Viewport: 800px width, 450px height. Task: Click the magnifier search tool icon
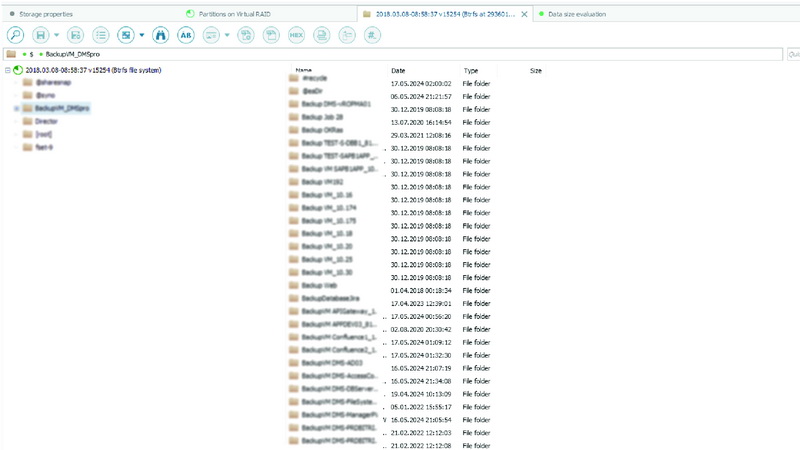click(15, 35)
